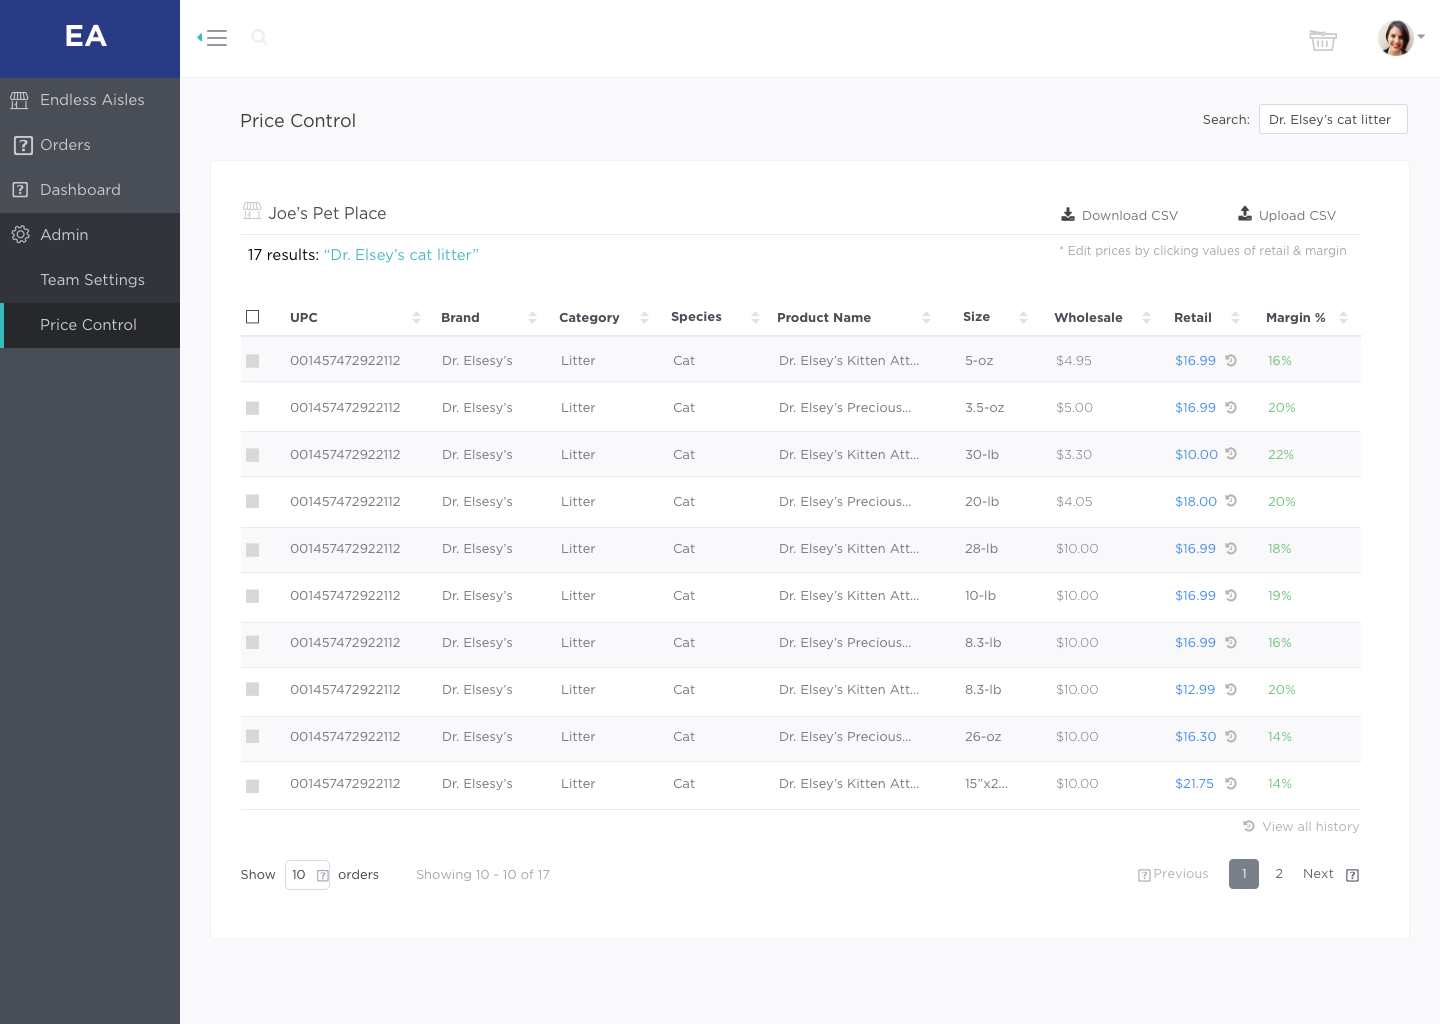The height and width of the screenshot is (1024, 1440).
Task: Click the search field containing Dr. Elsey's cat litter
Action: (x=1332, y=119)
